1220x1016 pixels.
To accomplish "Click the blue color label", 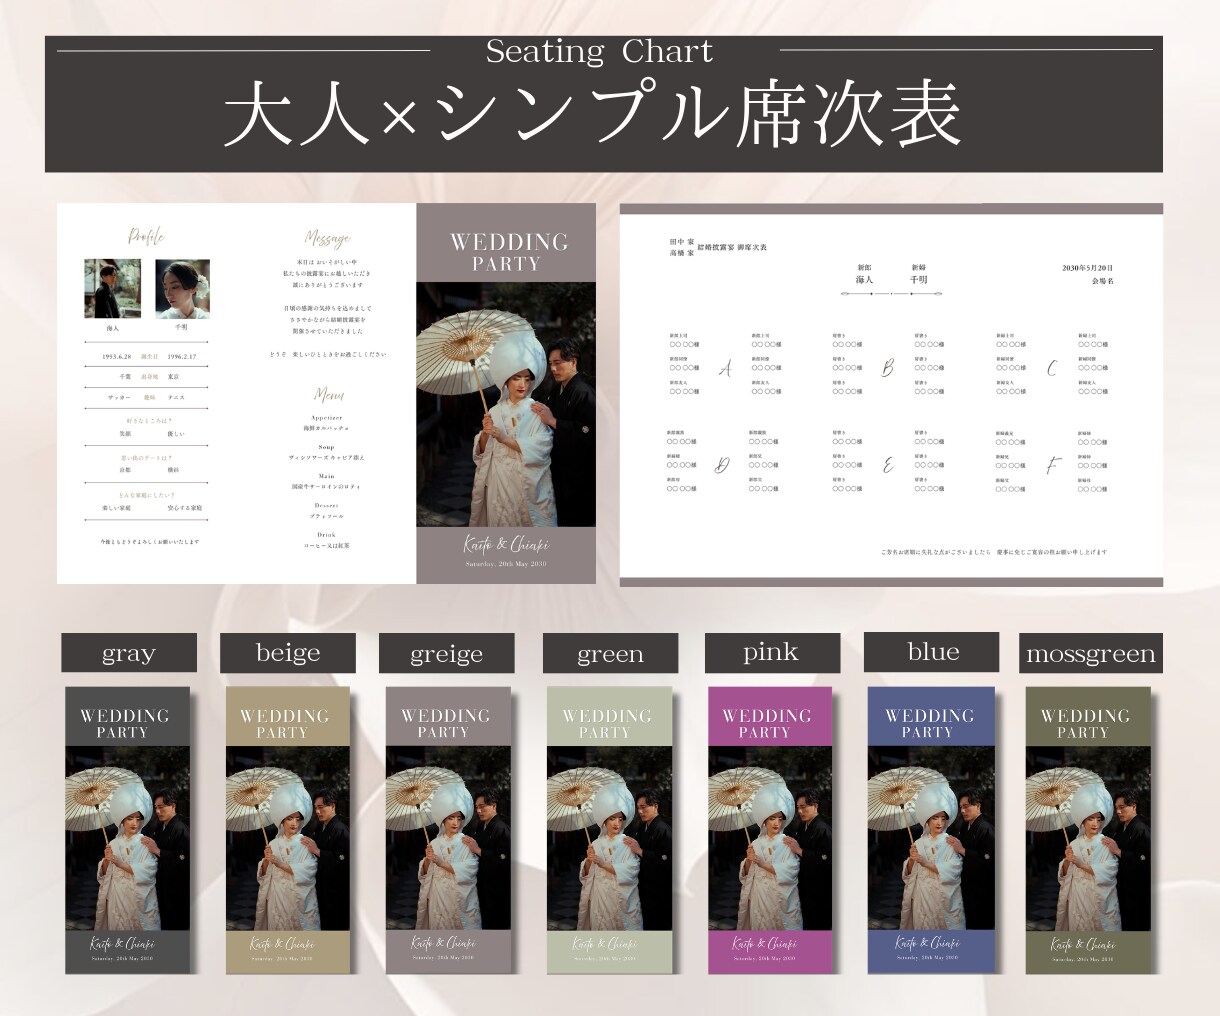I will click(x=933, y=652).
